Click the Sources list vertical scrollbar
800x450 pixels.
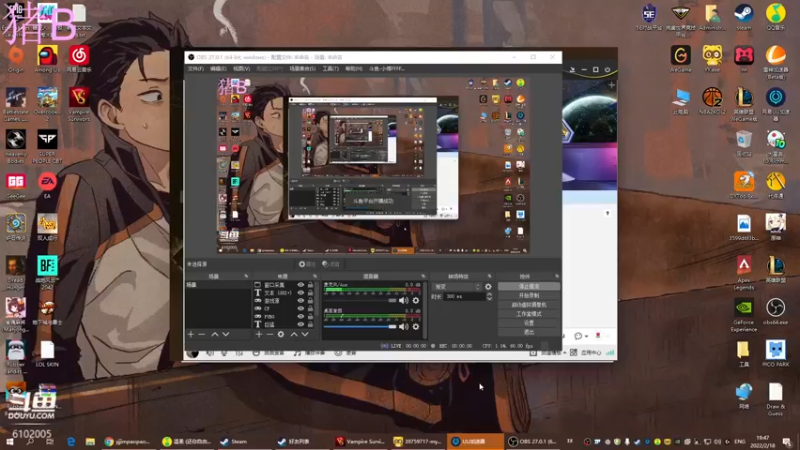tap(316, 296)
